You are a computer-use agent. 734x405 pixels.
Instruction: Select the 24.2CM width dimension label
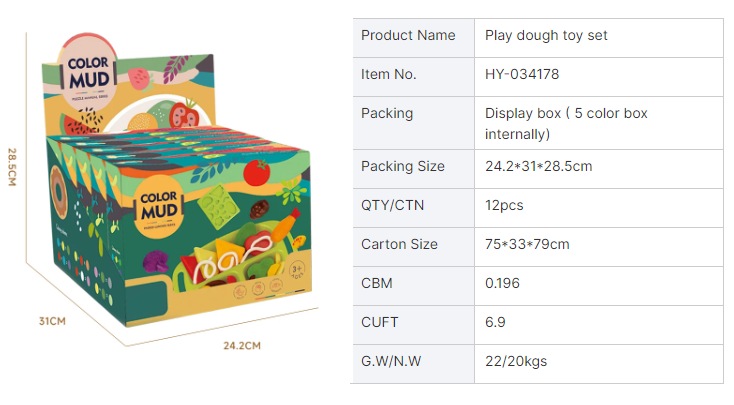(242, 346)
